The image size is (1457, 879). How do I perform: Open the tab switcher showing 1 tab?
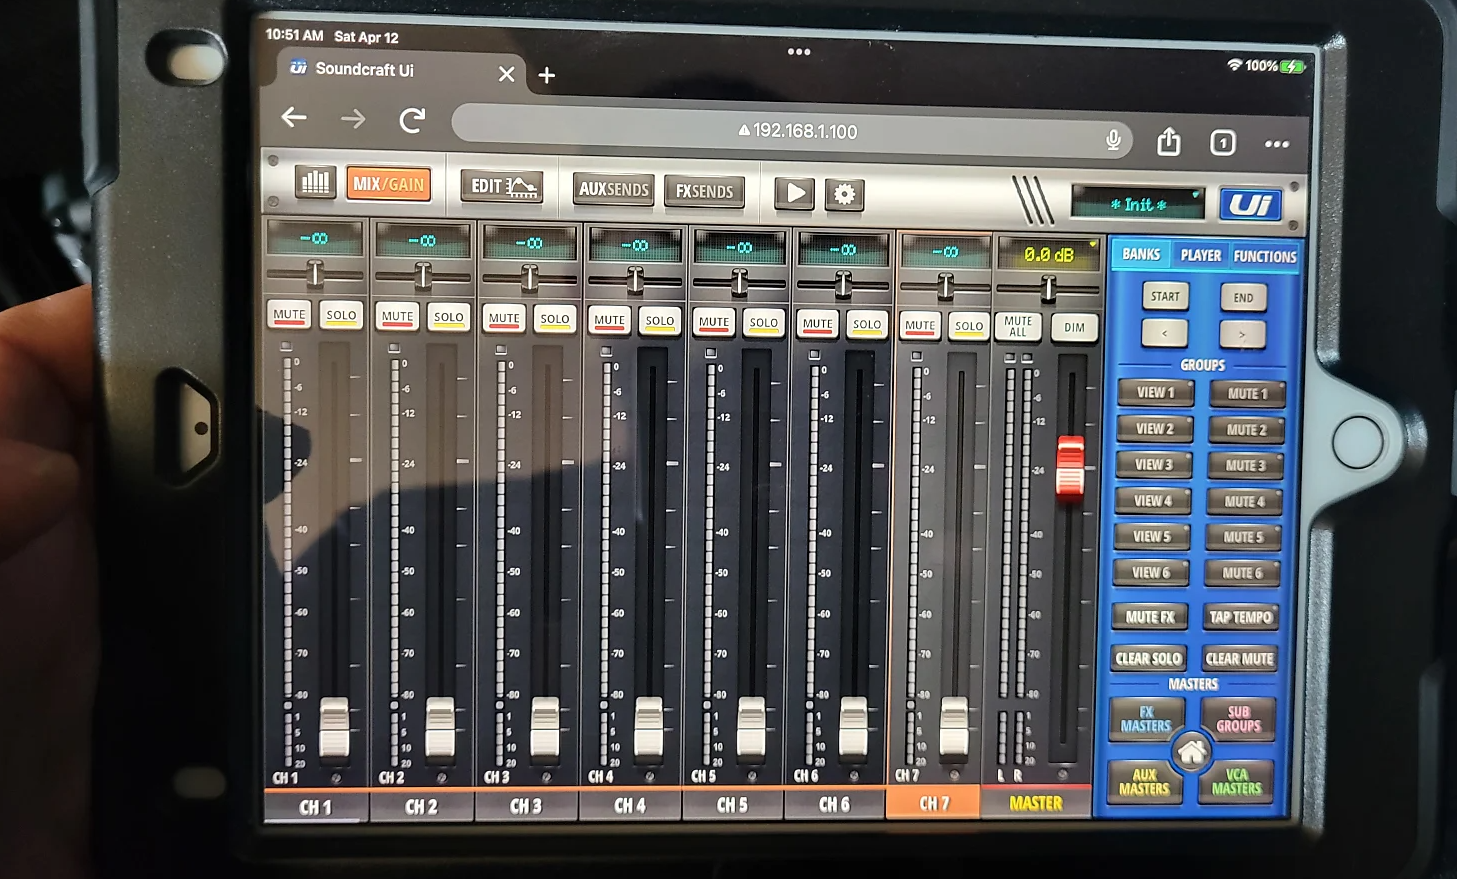[1222, 143]
